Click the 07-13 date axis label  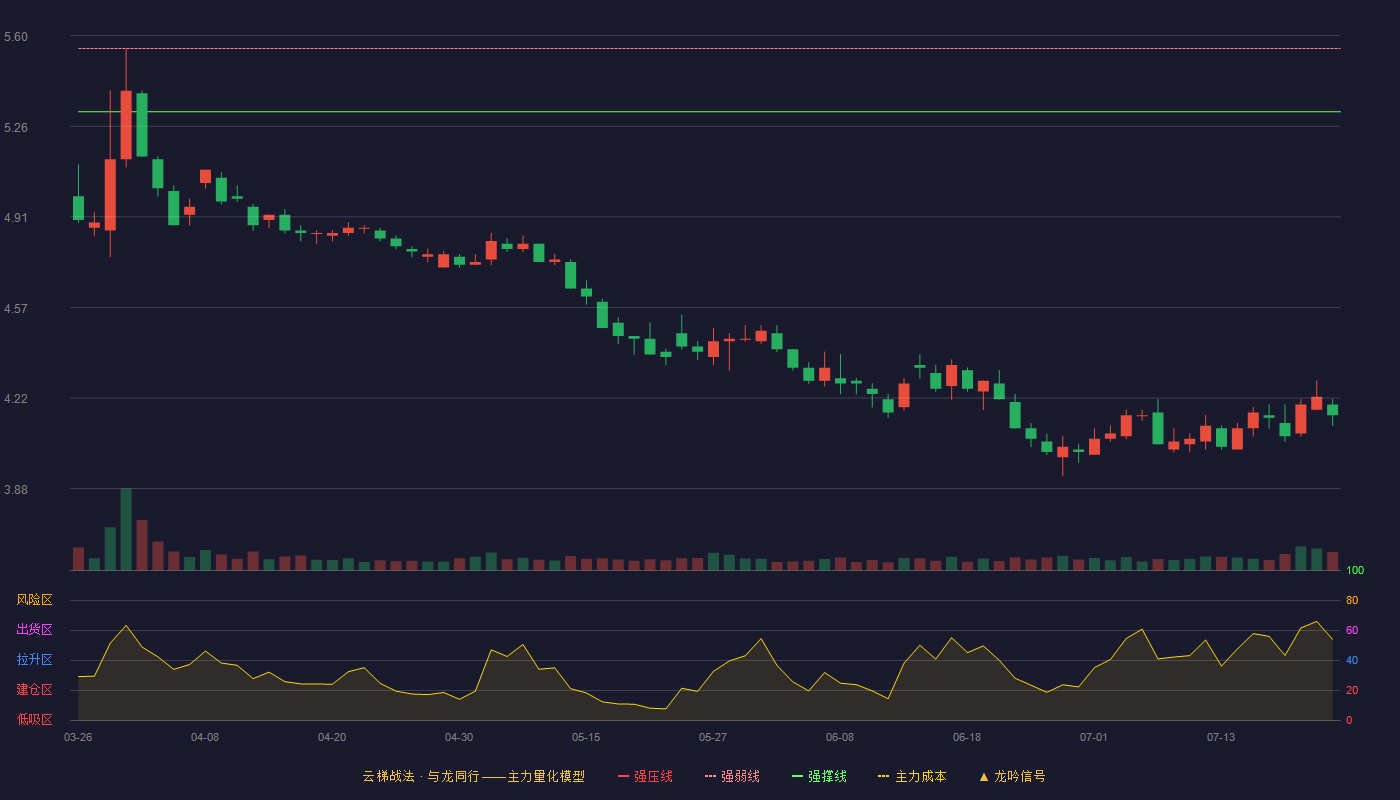(1221, 737)
